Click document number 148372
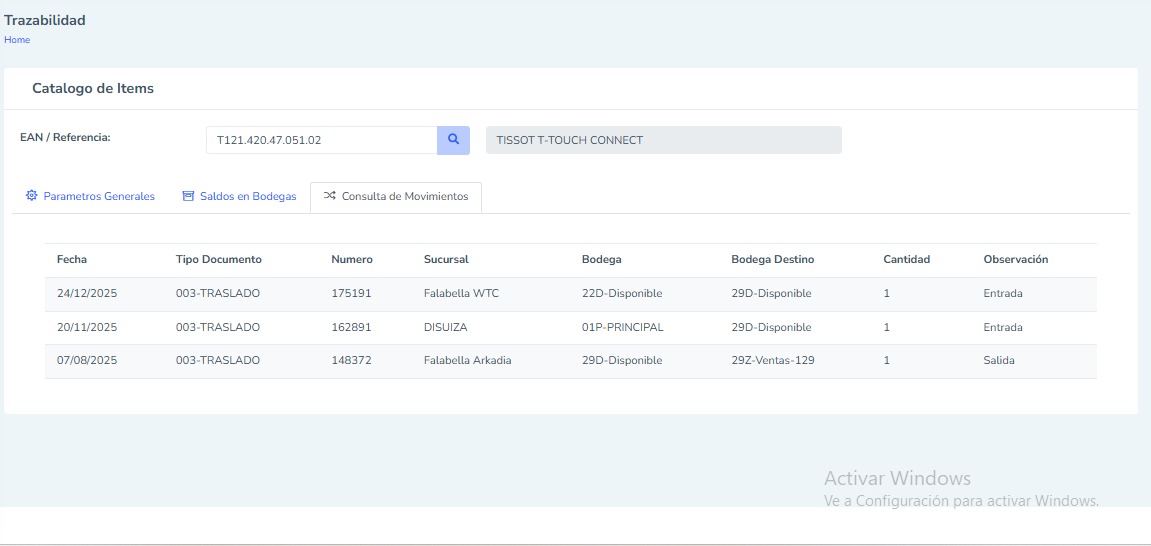Viewport: 1151px width, 546px height. 351,360
